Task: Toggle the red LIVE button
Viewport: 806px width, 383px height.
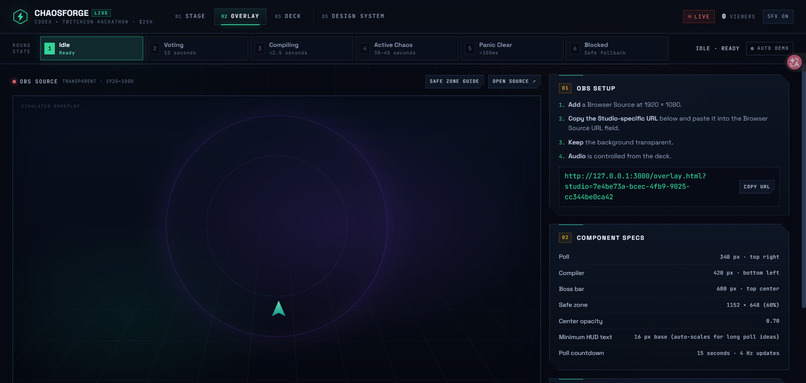Action: (699, 16)
